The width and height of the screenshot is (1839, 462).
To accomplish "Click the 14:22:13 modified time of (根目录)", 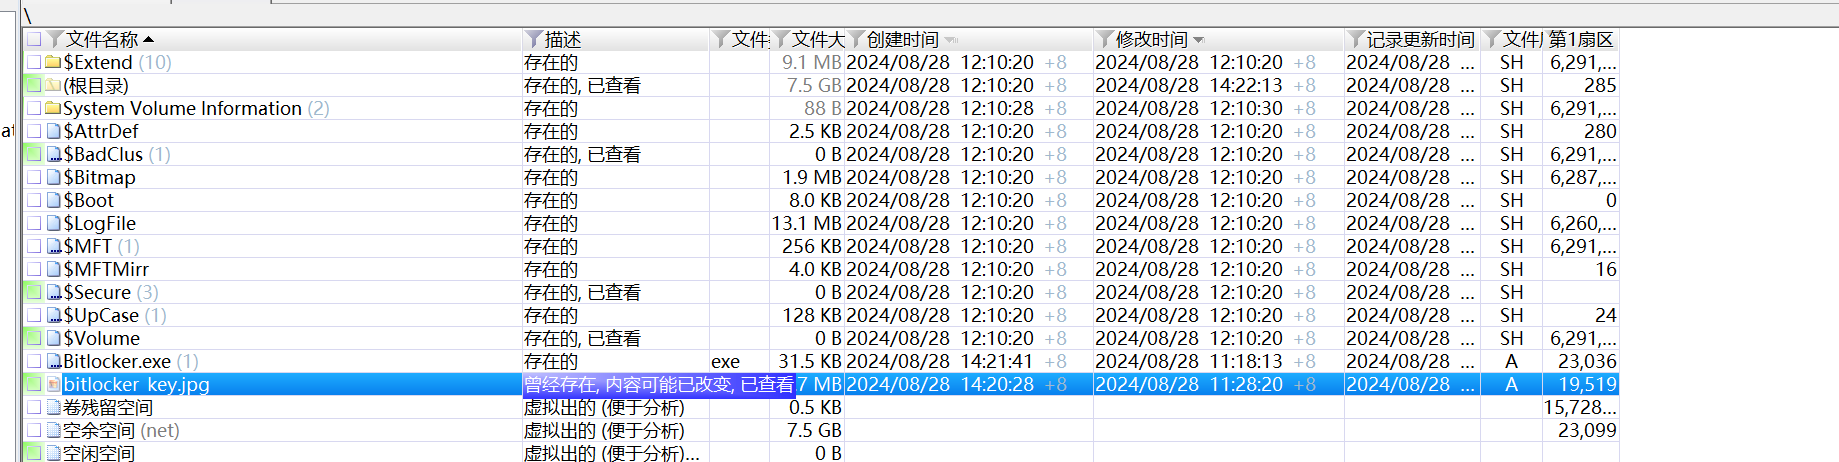I will click(1246, 85).
